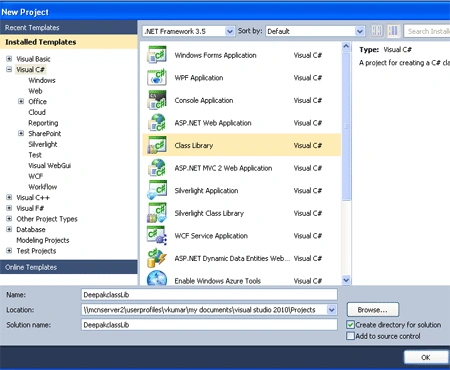Expand the Office tree node
450x370 pixels.
[x=21, y=101]
